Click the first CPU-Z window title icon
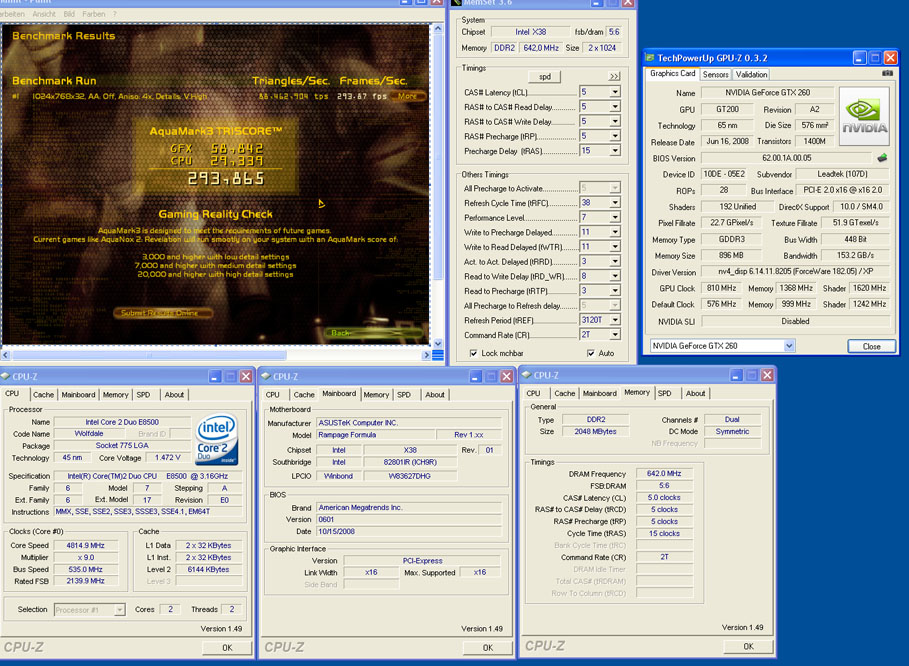 click(6, 376)
